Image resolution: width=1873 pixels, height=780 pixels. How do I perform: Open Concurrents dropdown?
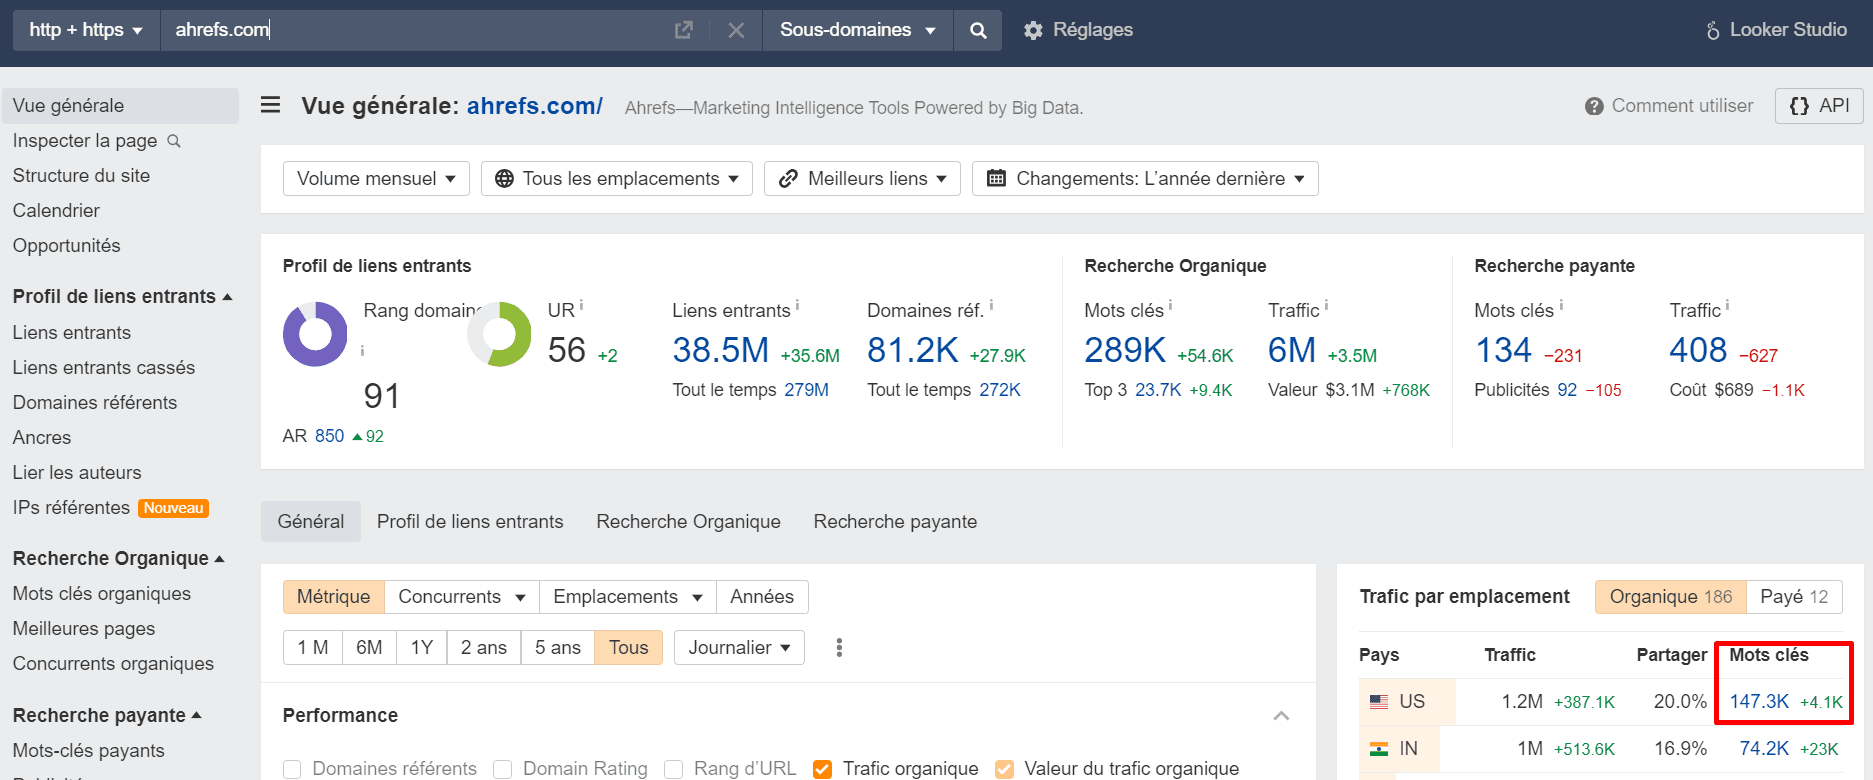tap(462, 597)
